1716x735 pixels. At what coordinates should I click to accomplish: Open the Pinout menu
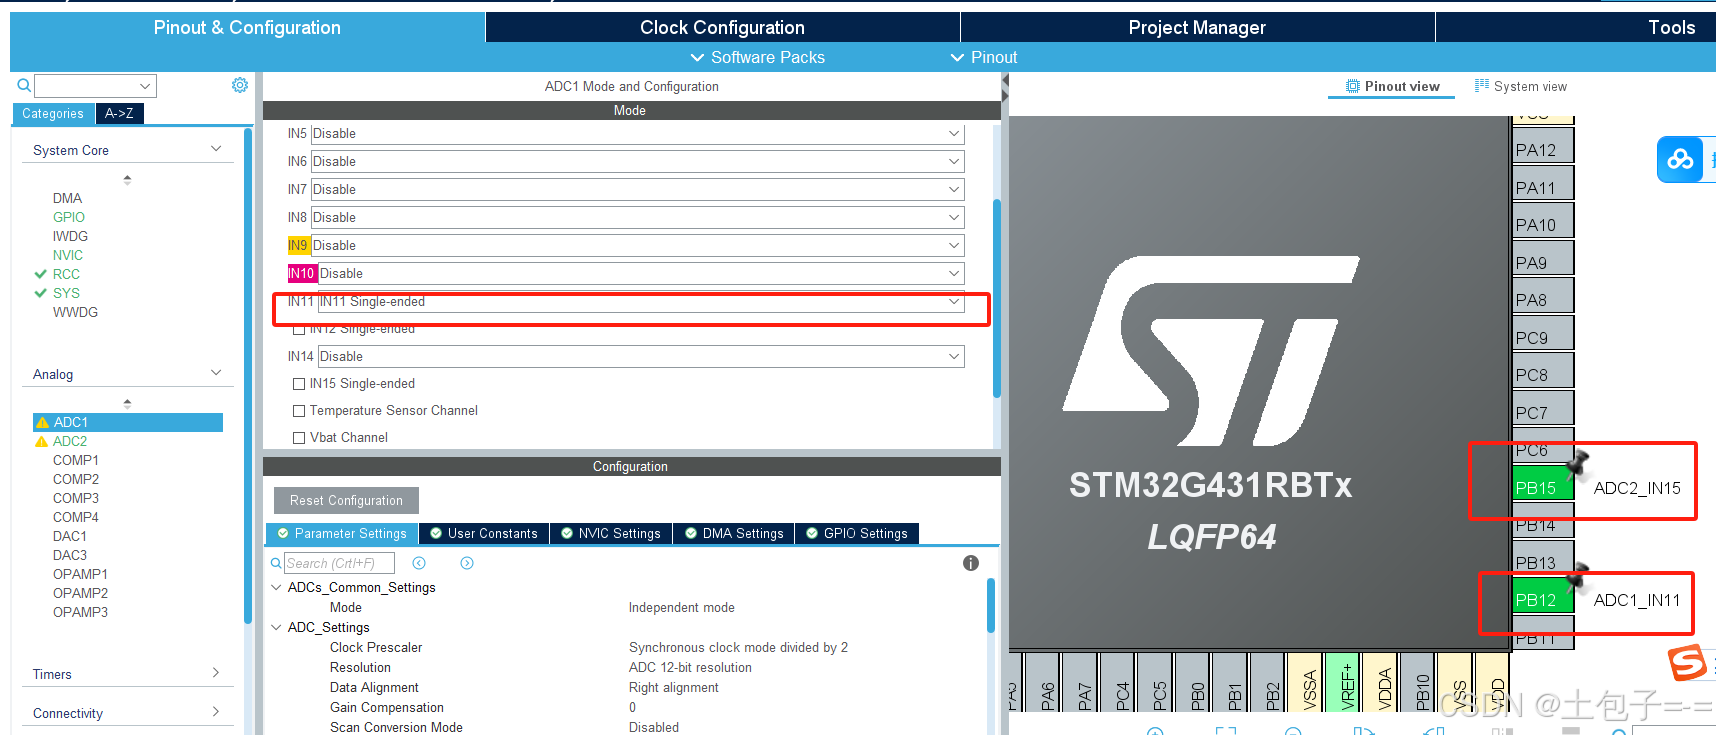pos(984,57)
